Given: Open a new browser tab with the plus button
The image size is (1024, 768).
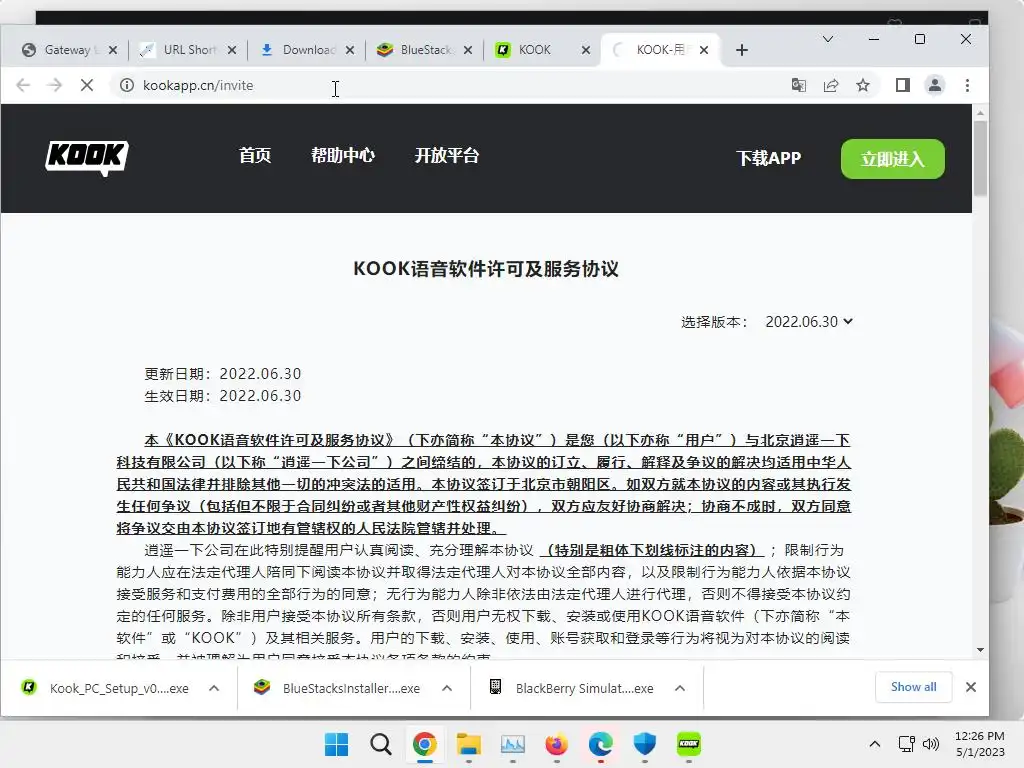Looking at the screenshot, I should 741,50.
